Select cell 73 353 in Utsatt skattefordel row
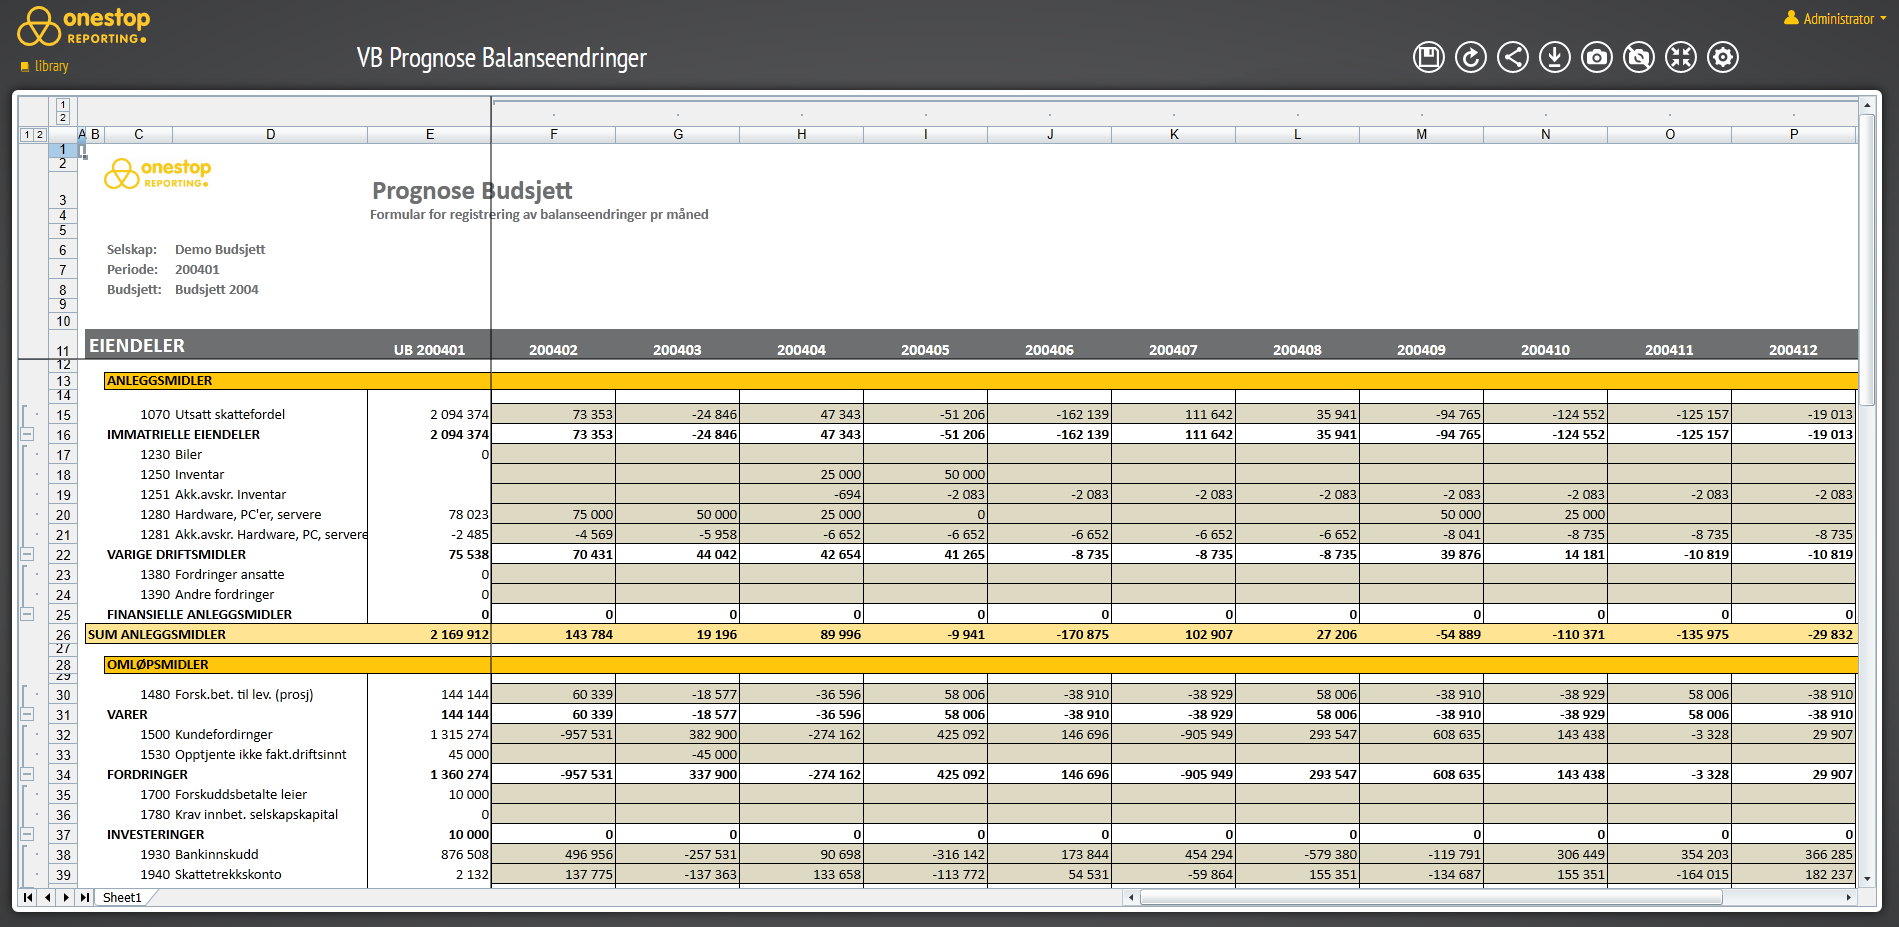Viewport: 1899px width, 927px height. 554,414
